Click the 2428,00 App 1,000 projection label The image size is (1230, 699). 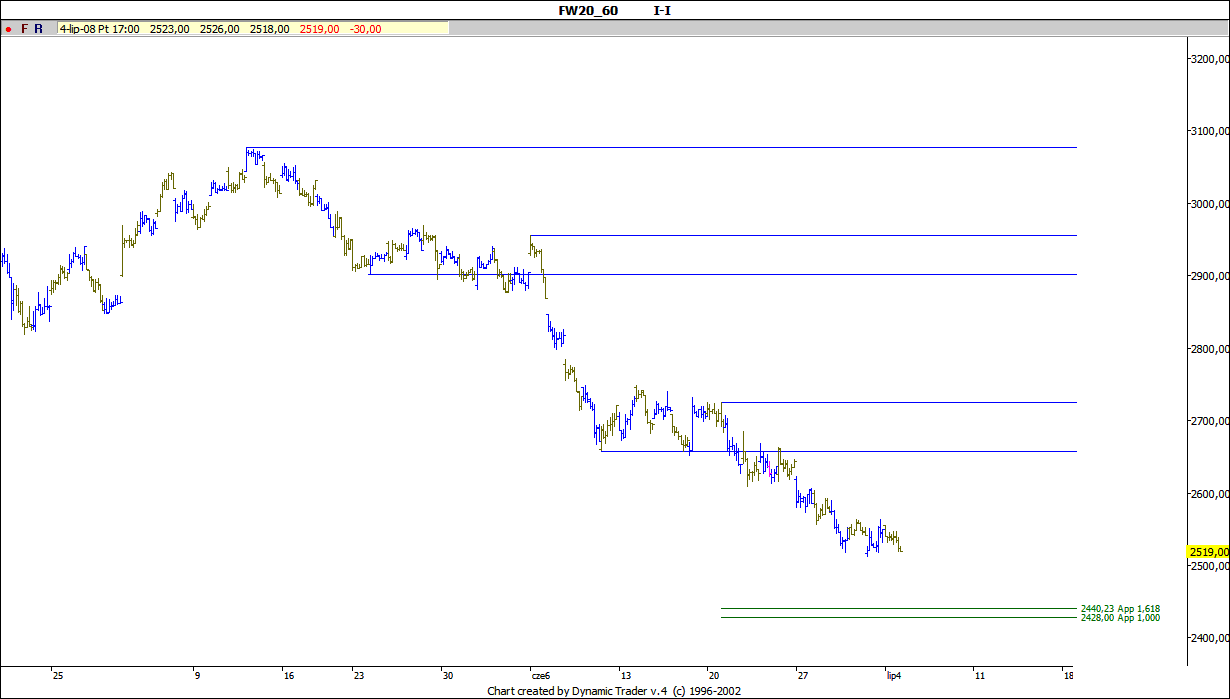pyautogui.click(x=1120, y=618)
